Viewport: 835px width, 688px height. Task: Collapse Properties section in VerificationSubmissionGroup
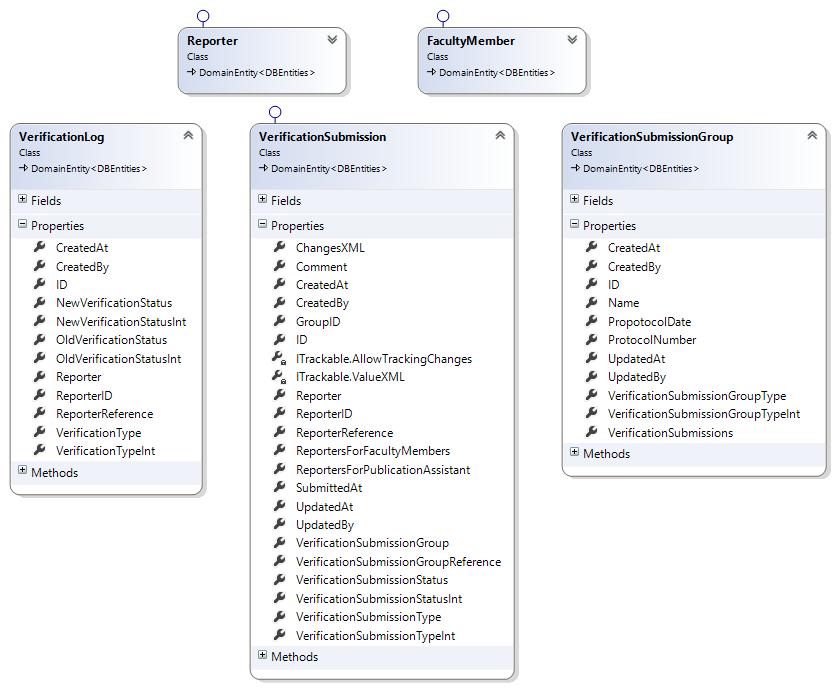[x=575, y=224]
